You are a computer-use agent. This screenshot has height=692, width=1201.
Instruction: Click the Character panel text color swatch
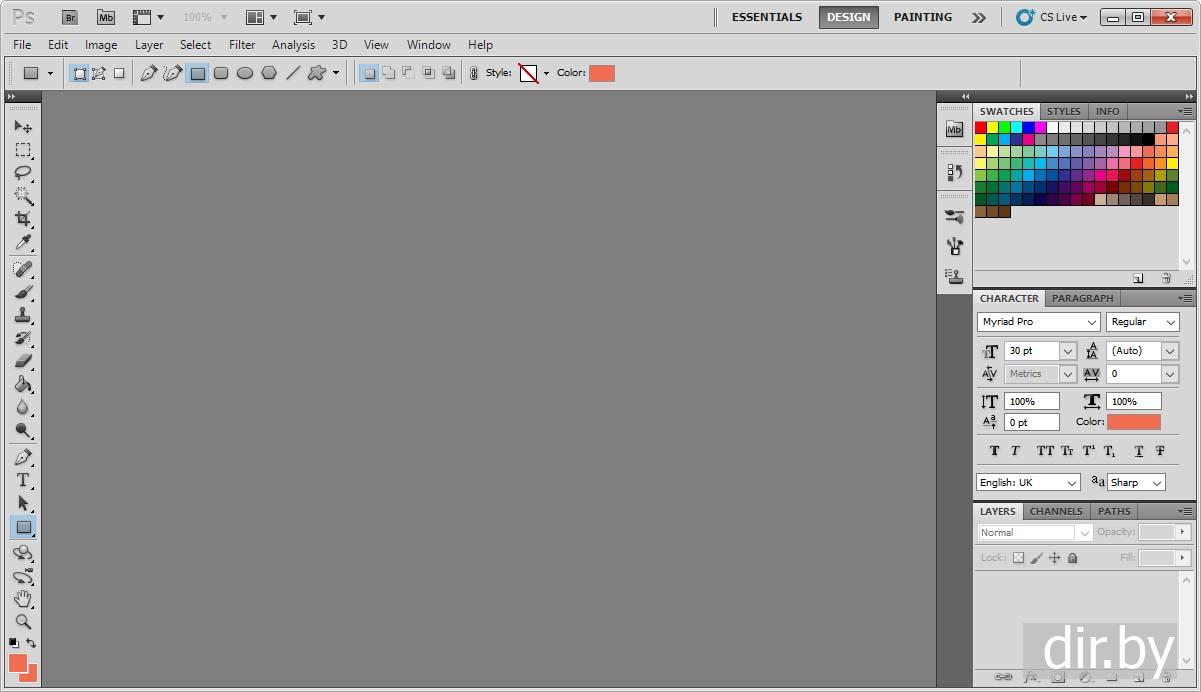pyautogui.click(x=1133, y=422)
